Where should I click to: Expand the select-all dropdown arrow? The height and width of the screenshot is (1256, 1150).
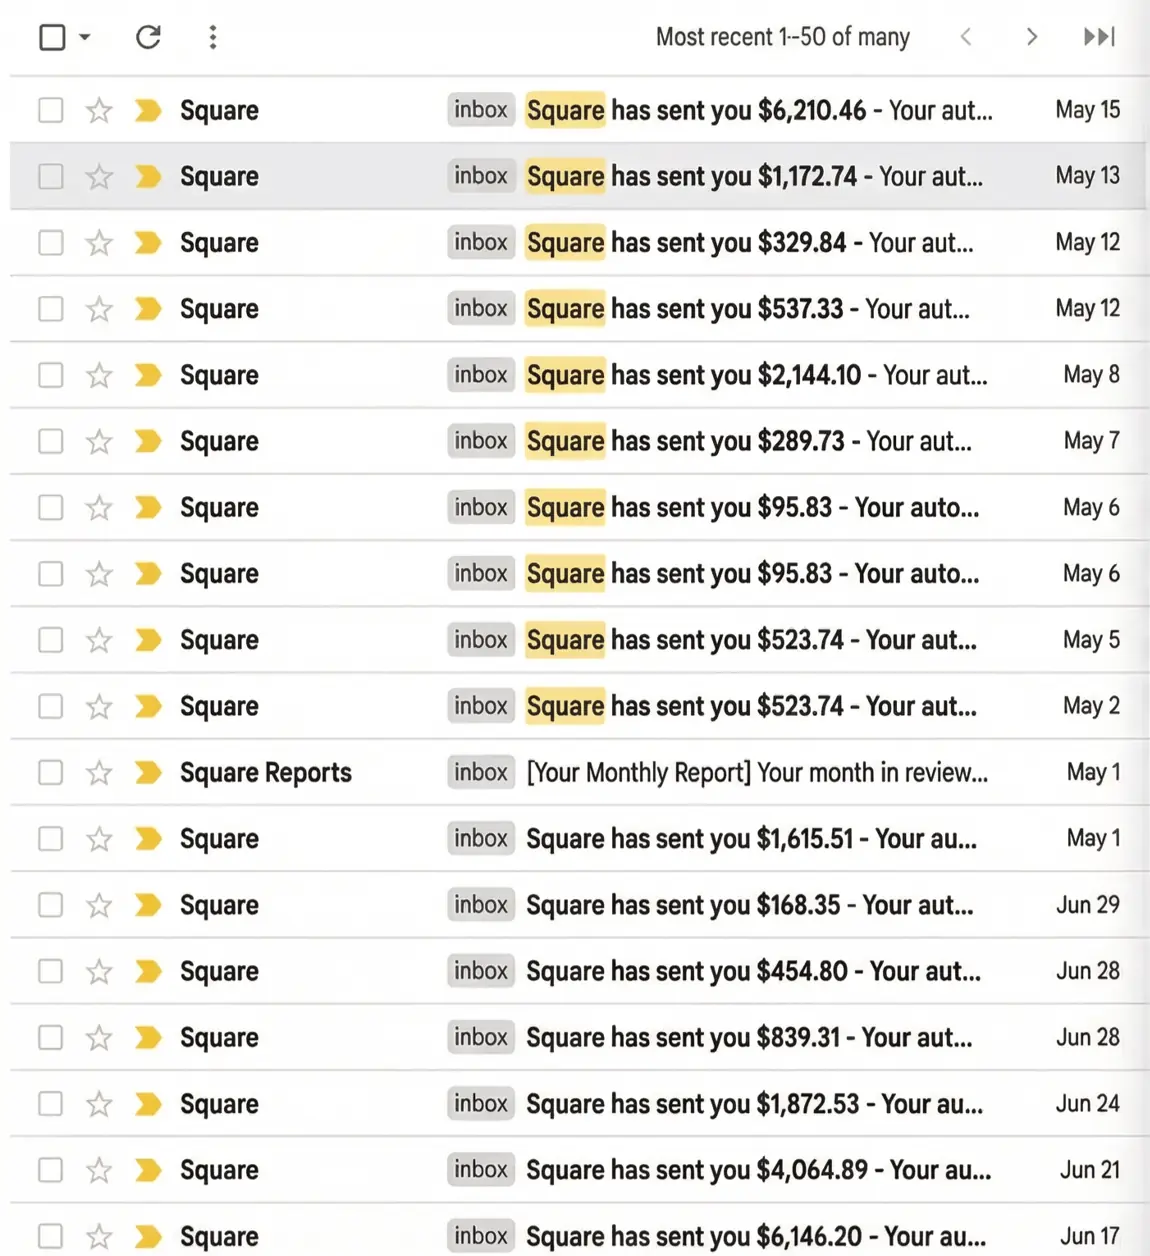tap(85, 38)
